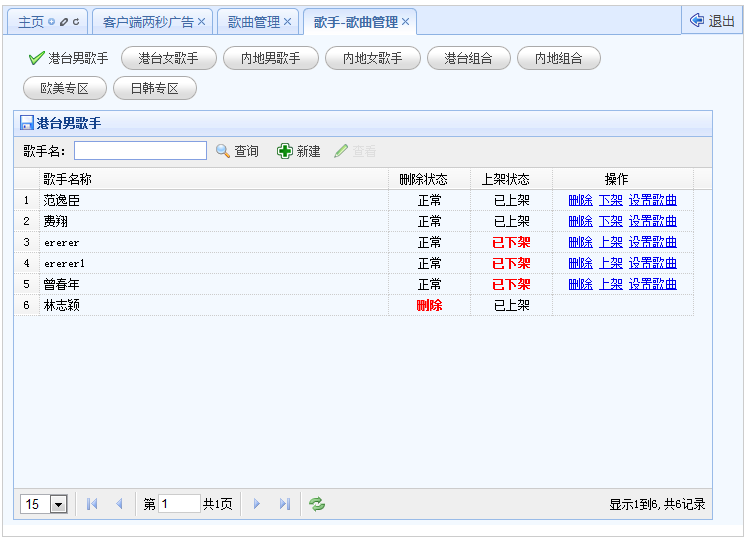This screenshot has width=752, height=545.
Task: Open the 客户端两秒广告 tab
Action: point(148,22)
